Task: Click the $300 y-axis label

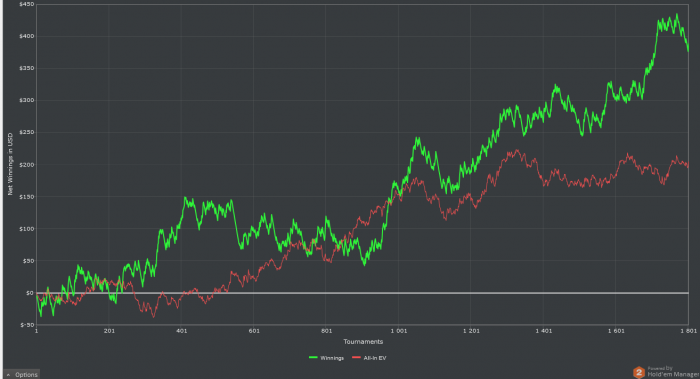Action: (x=26, y=100)
